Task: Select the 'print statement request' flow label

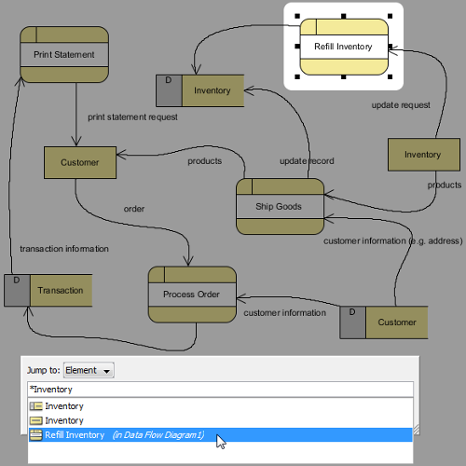Action: point(132,117)
